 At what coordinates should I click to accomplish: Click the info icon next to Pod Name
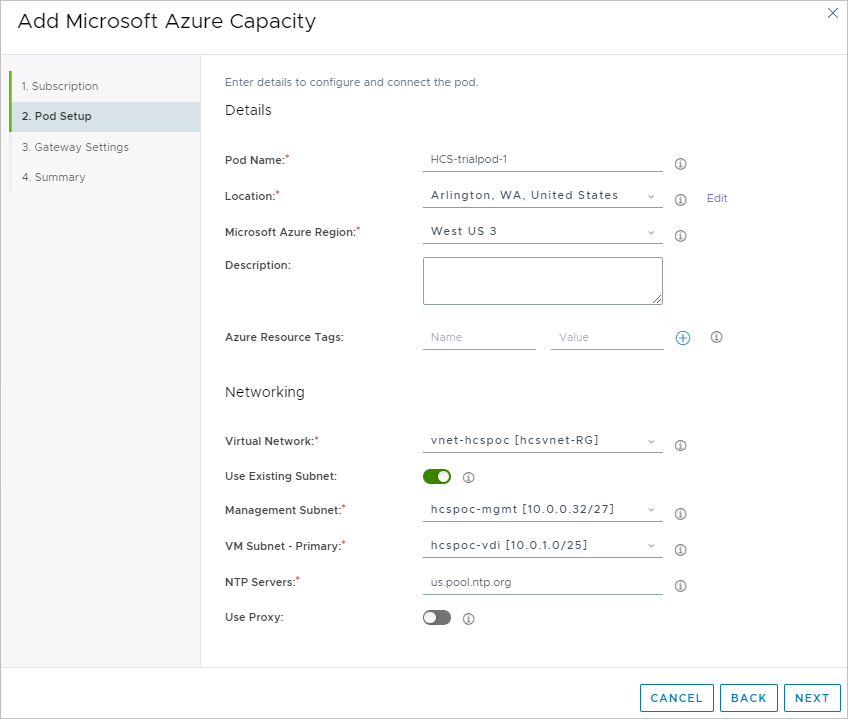tap(680, 164)
